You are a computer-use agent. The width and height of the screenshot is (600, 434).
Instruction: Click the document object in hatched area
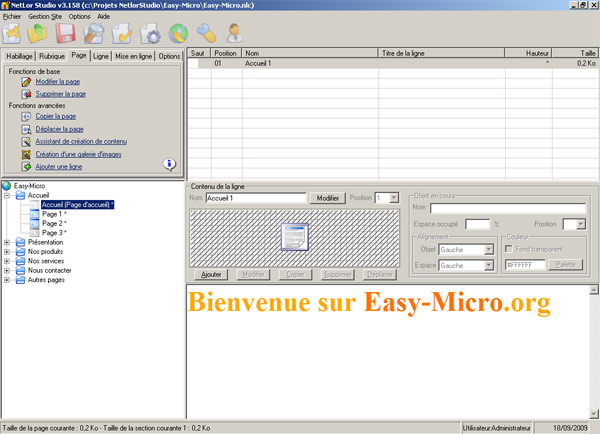(x=295, y=237)
